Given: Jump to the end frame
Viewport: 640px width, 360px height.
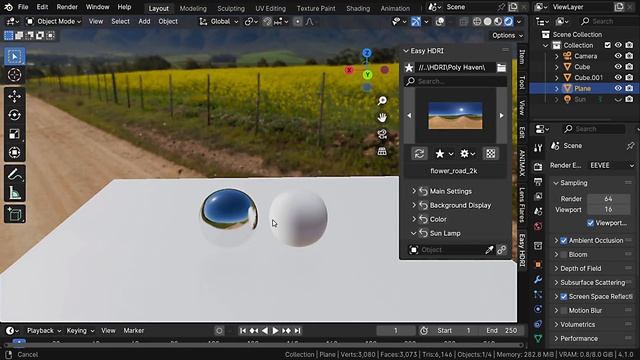Looking at the screenshot, I should [298, 331].
